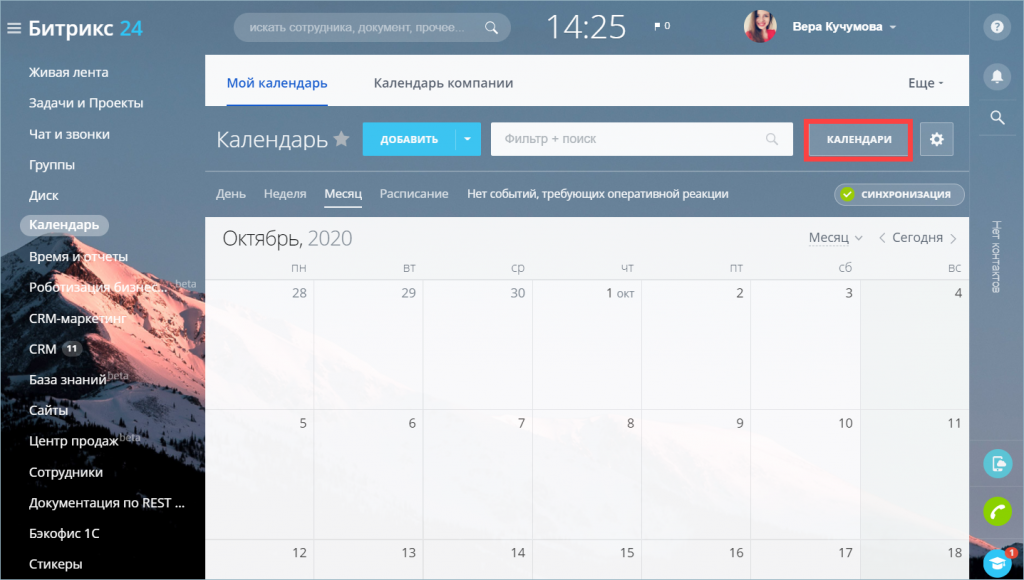The width and height of the screenshot is (1024, 580).
Task: Open notifications bell in right panel
Action: tap(996, 76)
